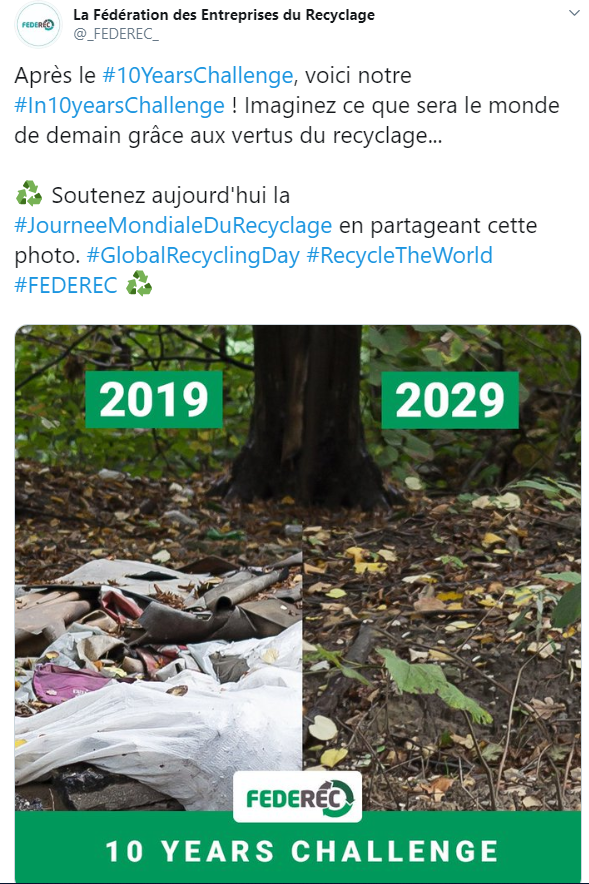
Task: Open the #RecycleTheWorld hashtag
Action: (x=400, y=255)
